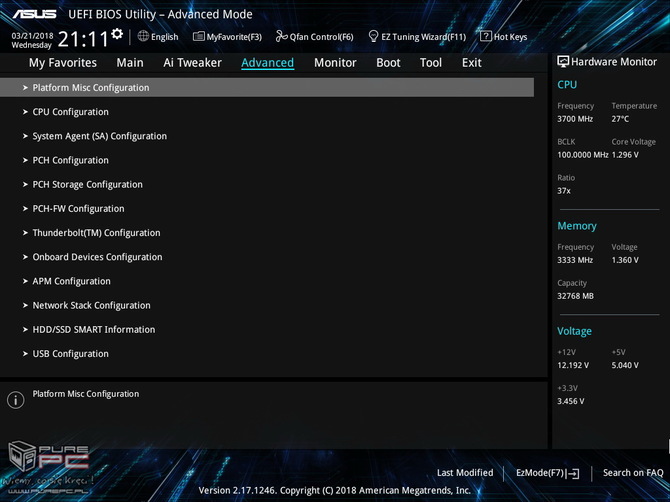Click Search on FAQ
This screenshot has height=502, width=670.
pos(633,473)
